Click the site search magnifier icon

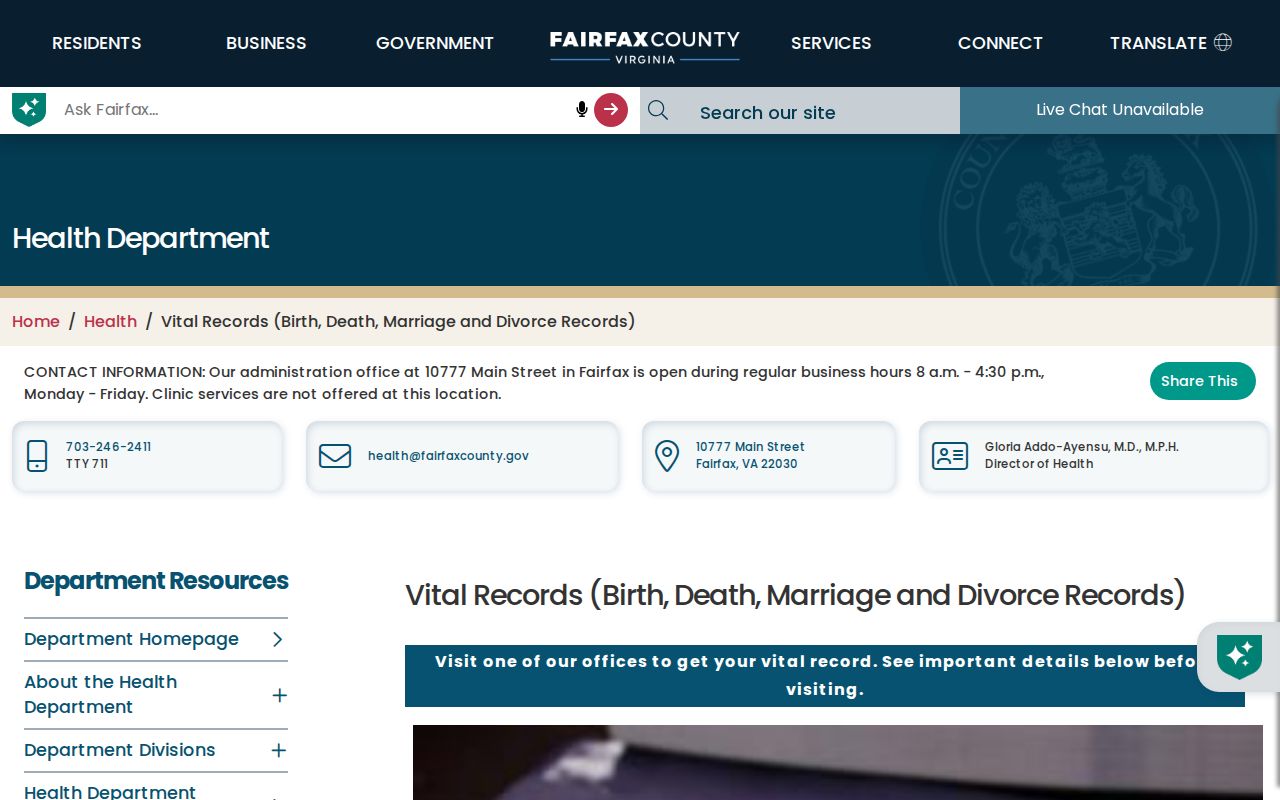(658, 110)
